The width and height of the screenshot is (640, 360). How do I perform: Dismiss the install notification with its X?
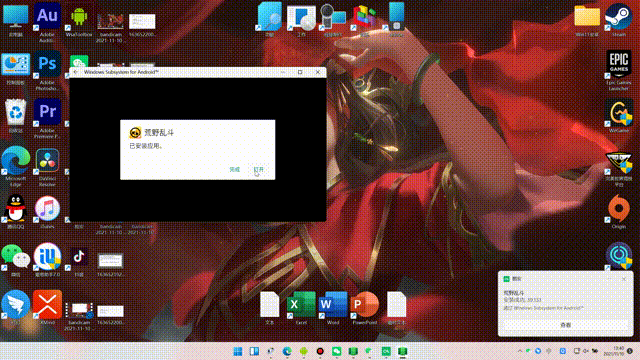[x=624, y=279]
